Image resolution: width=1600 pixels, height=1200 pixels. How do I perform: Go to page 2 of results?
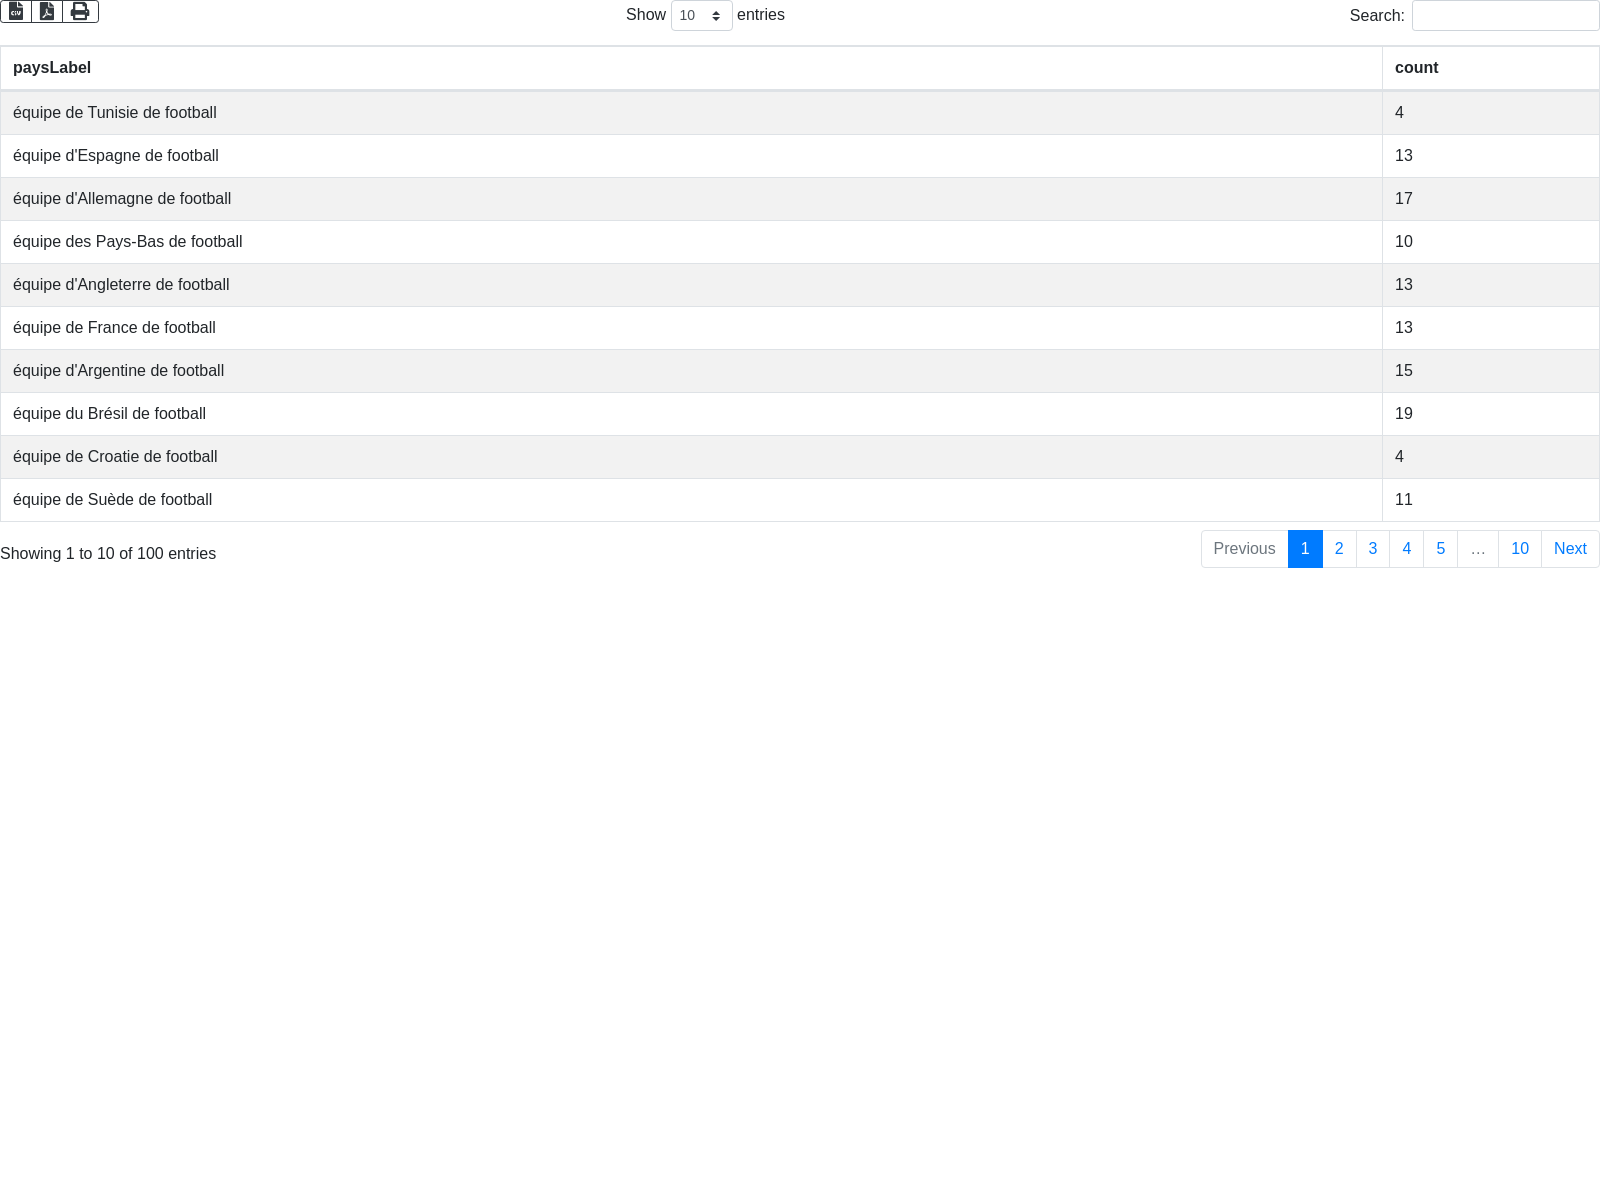click(x=1339, y=549)
